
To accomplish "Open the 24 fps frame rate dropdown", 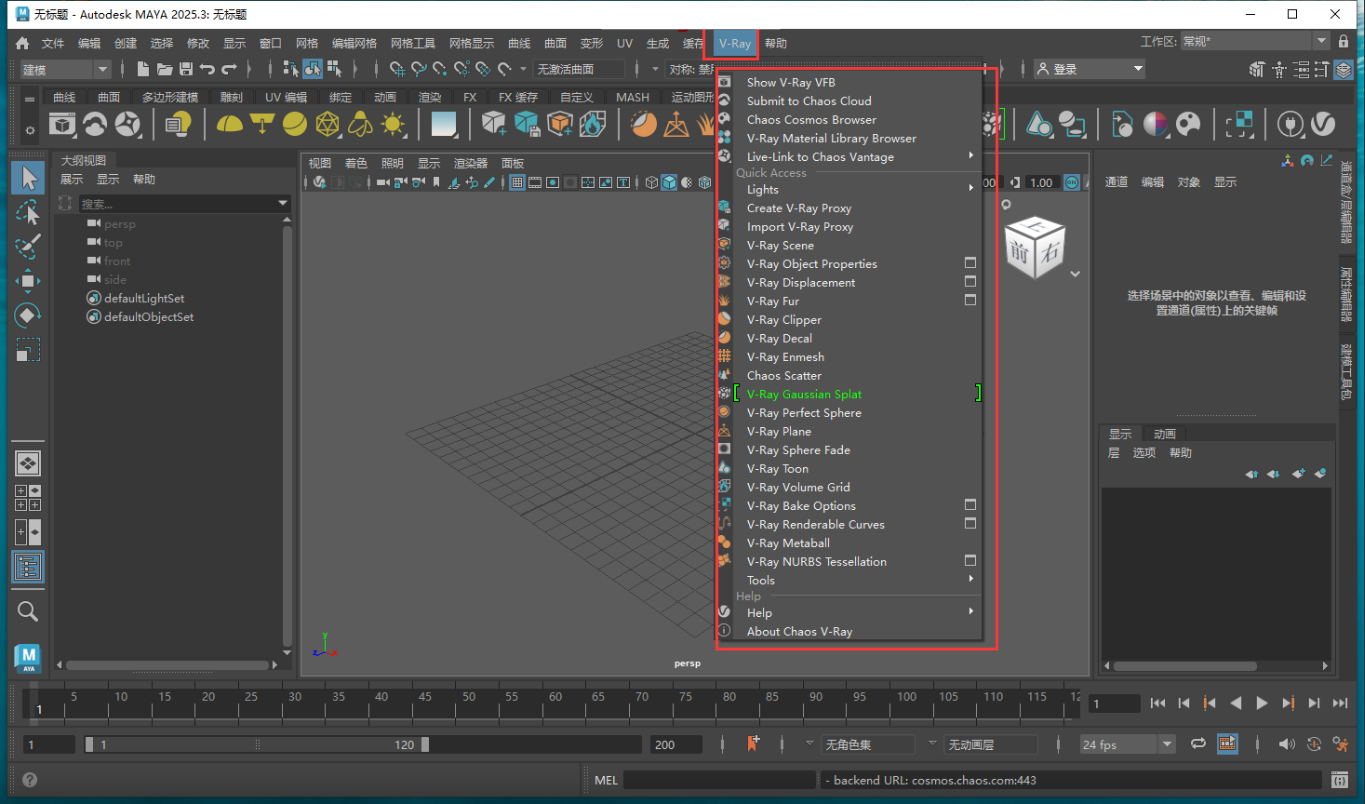I will pos(1127,744).
